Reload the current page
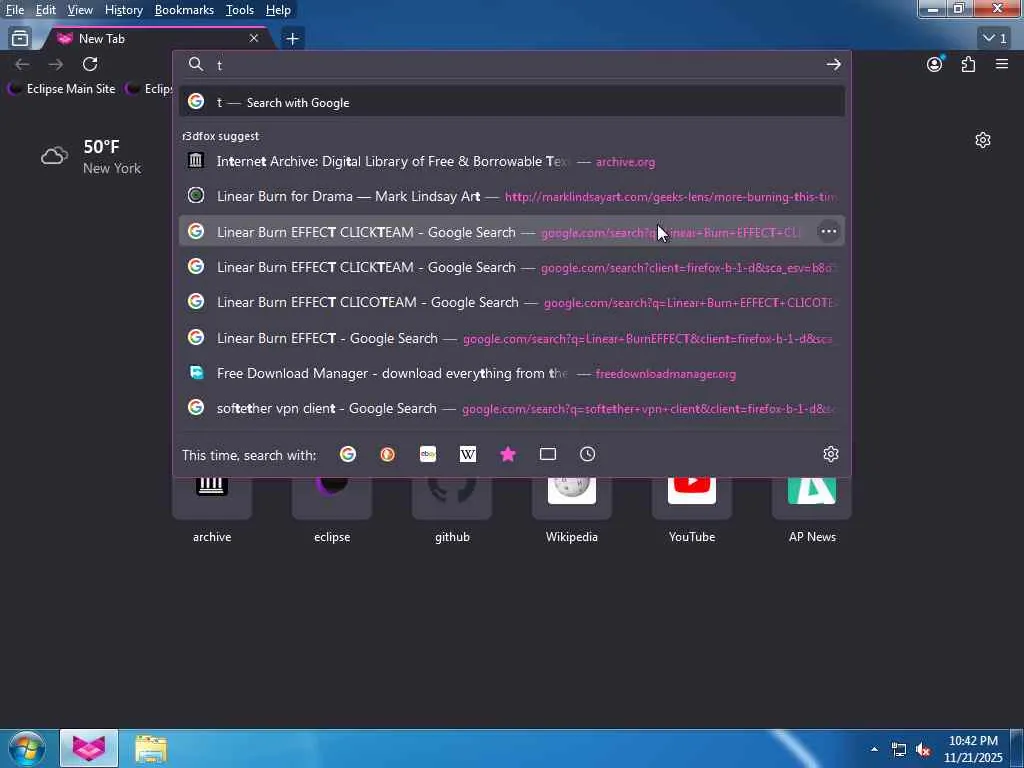 [90, 64]
